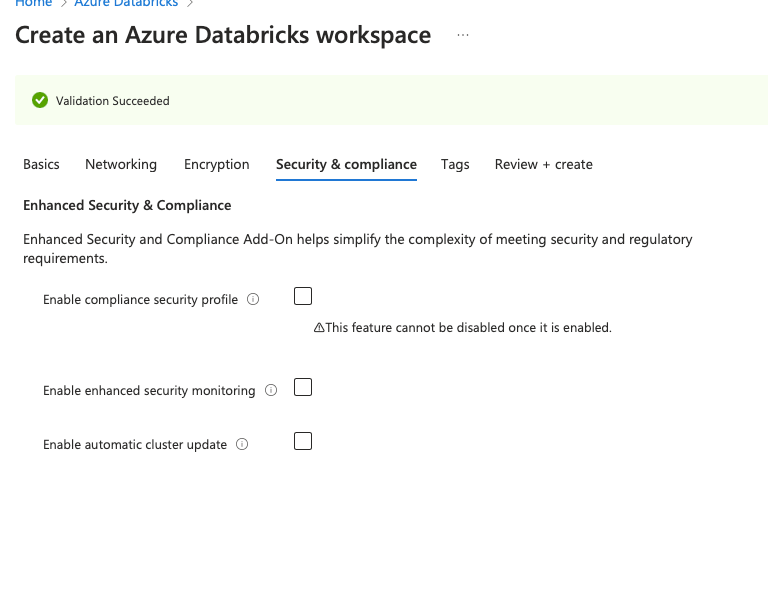The width and height of the screenshot is (768, 599).
Task: Open the Networking tab
Action: (121, 164)
